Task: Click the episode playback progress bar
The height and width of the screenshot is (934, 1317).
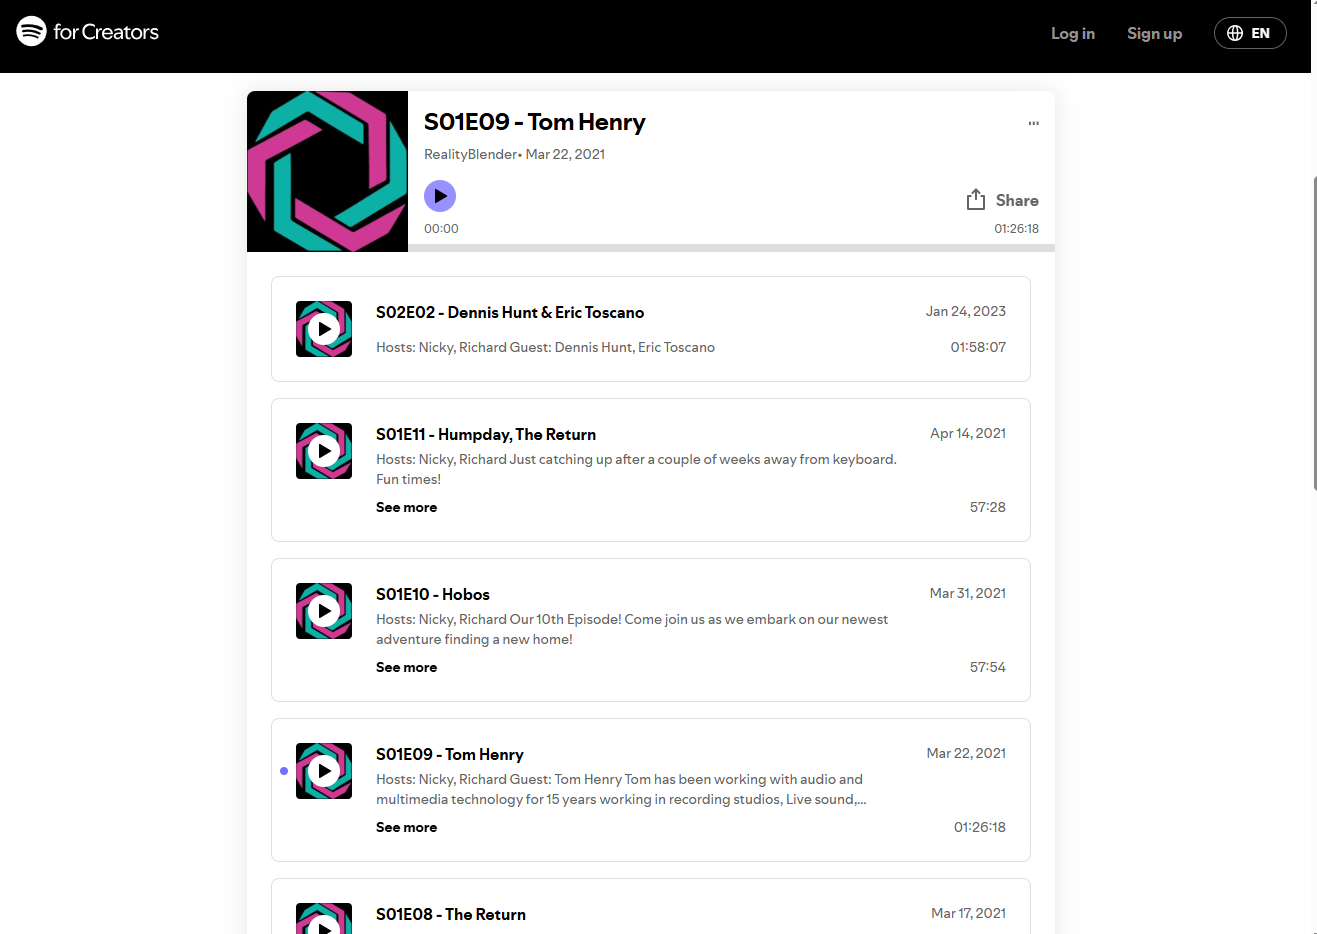Action: (x=730, y=247)
